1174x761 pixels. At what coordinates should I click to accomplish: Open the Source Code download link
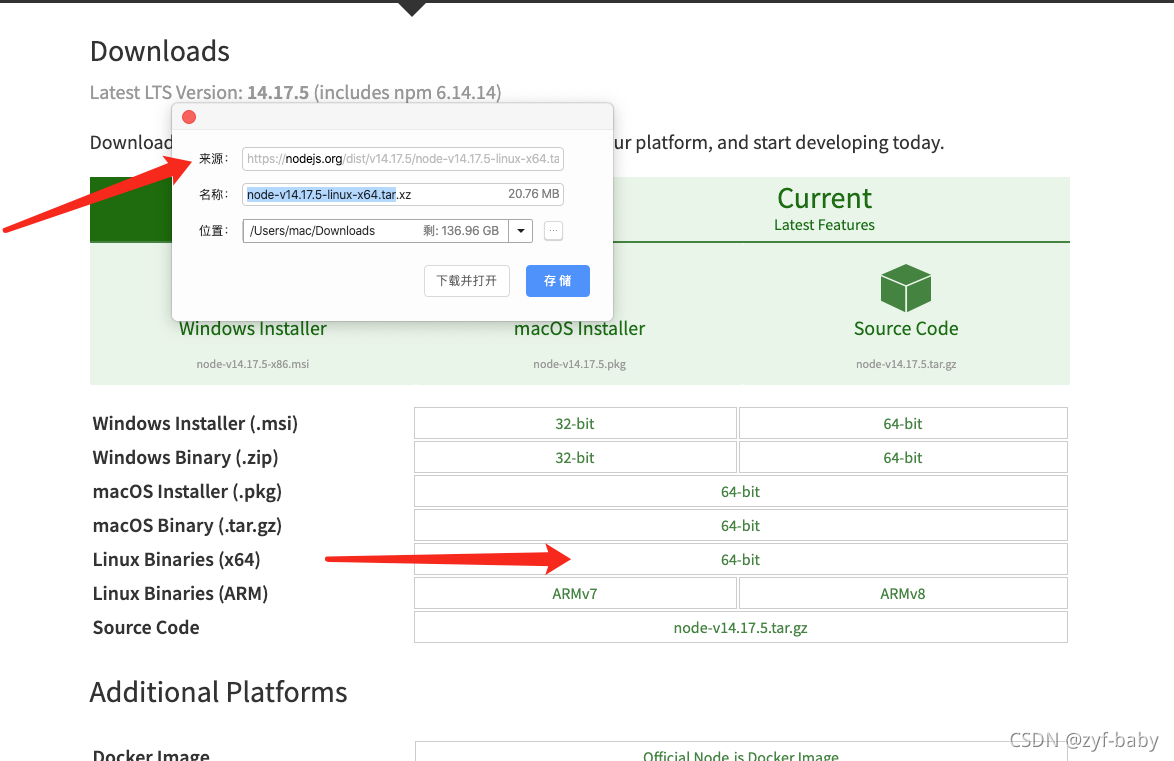point(906,329)
